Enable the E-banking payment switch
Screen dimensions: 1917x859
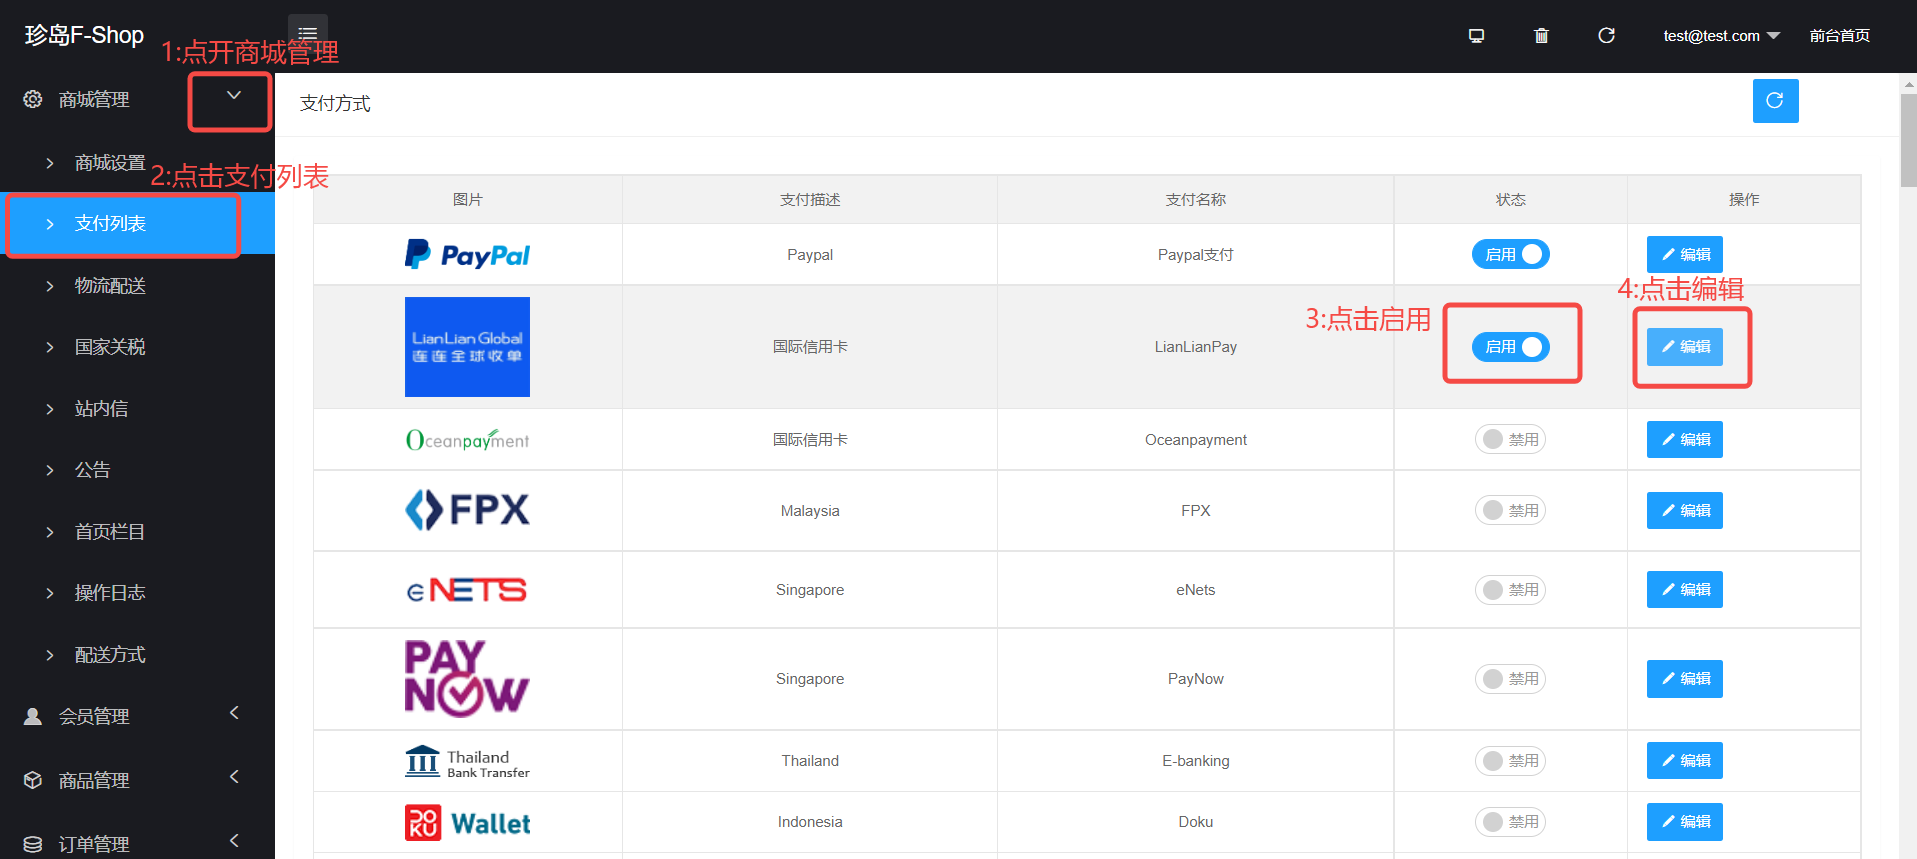tap(1510, 761)
